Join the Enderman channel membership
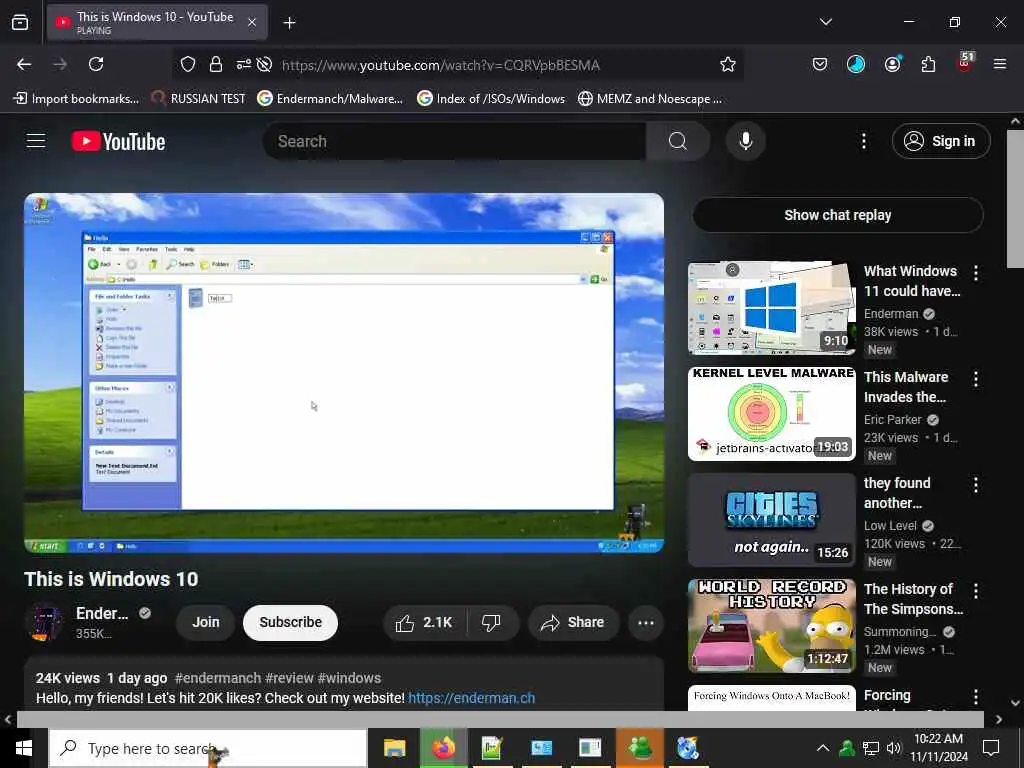 tap(206, 622)
